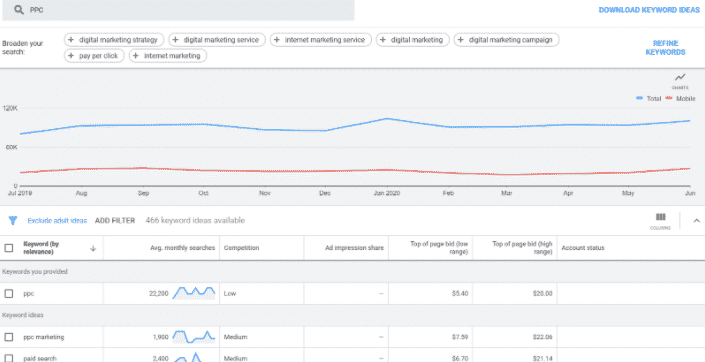Toggle the blue Total legend swatch

click(639, 98)
